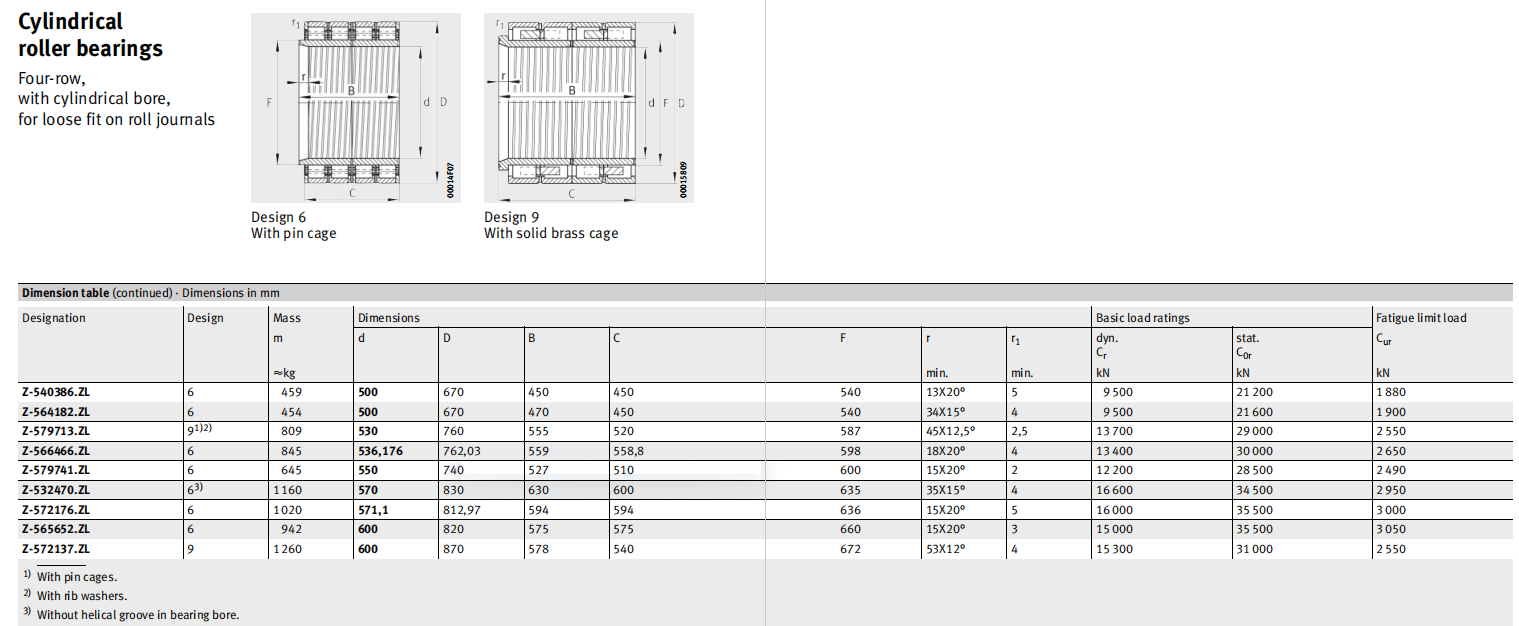Click the Design 9 solid brass cage diagram
This screenshot has width=1519, height=626.
point(588,107)
